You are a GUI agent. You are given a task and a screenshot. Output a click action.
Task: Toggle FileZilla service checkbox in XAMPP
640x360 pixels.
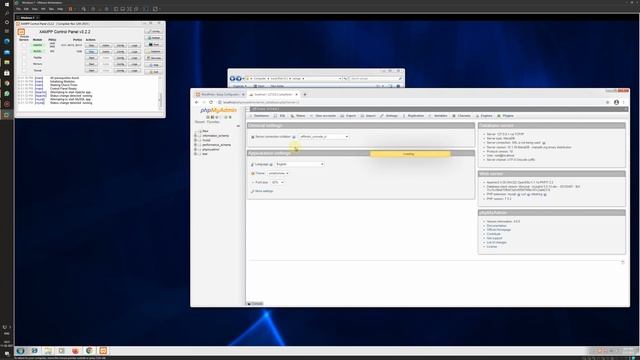tap(24, 58)
